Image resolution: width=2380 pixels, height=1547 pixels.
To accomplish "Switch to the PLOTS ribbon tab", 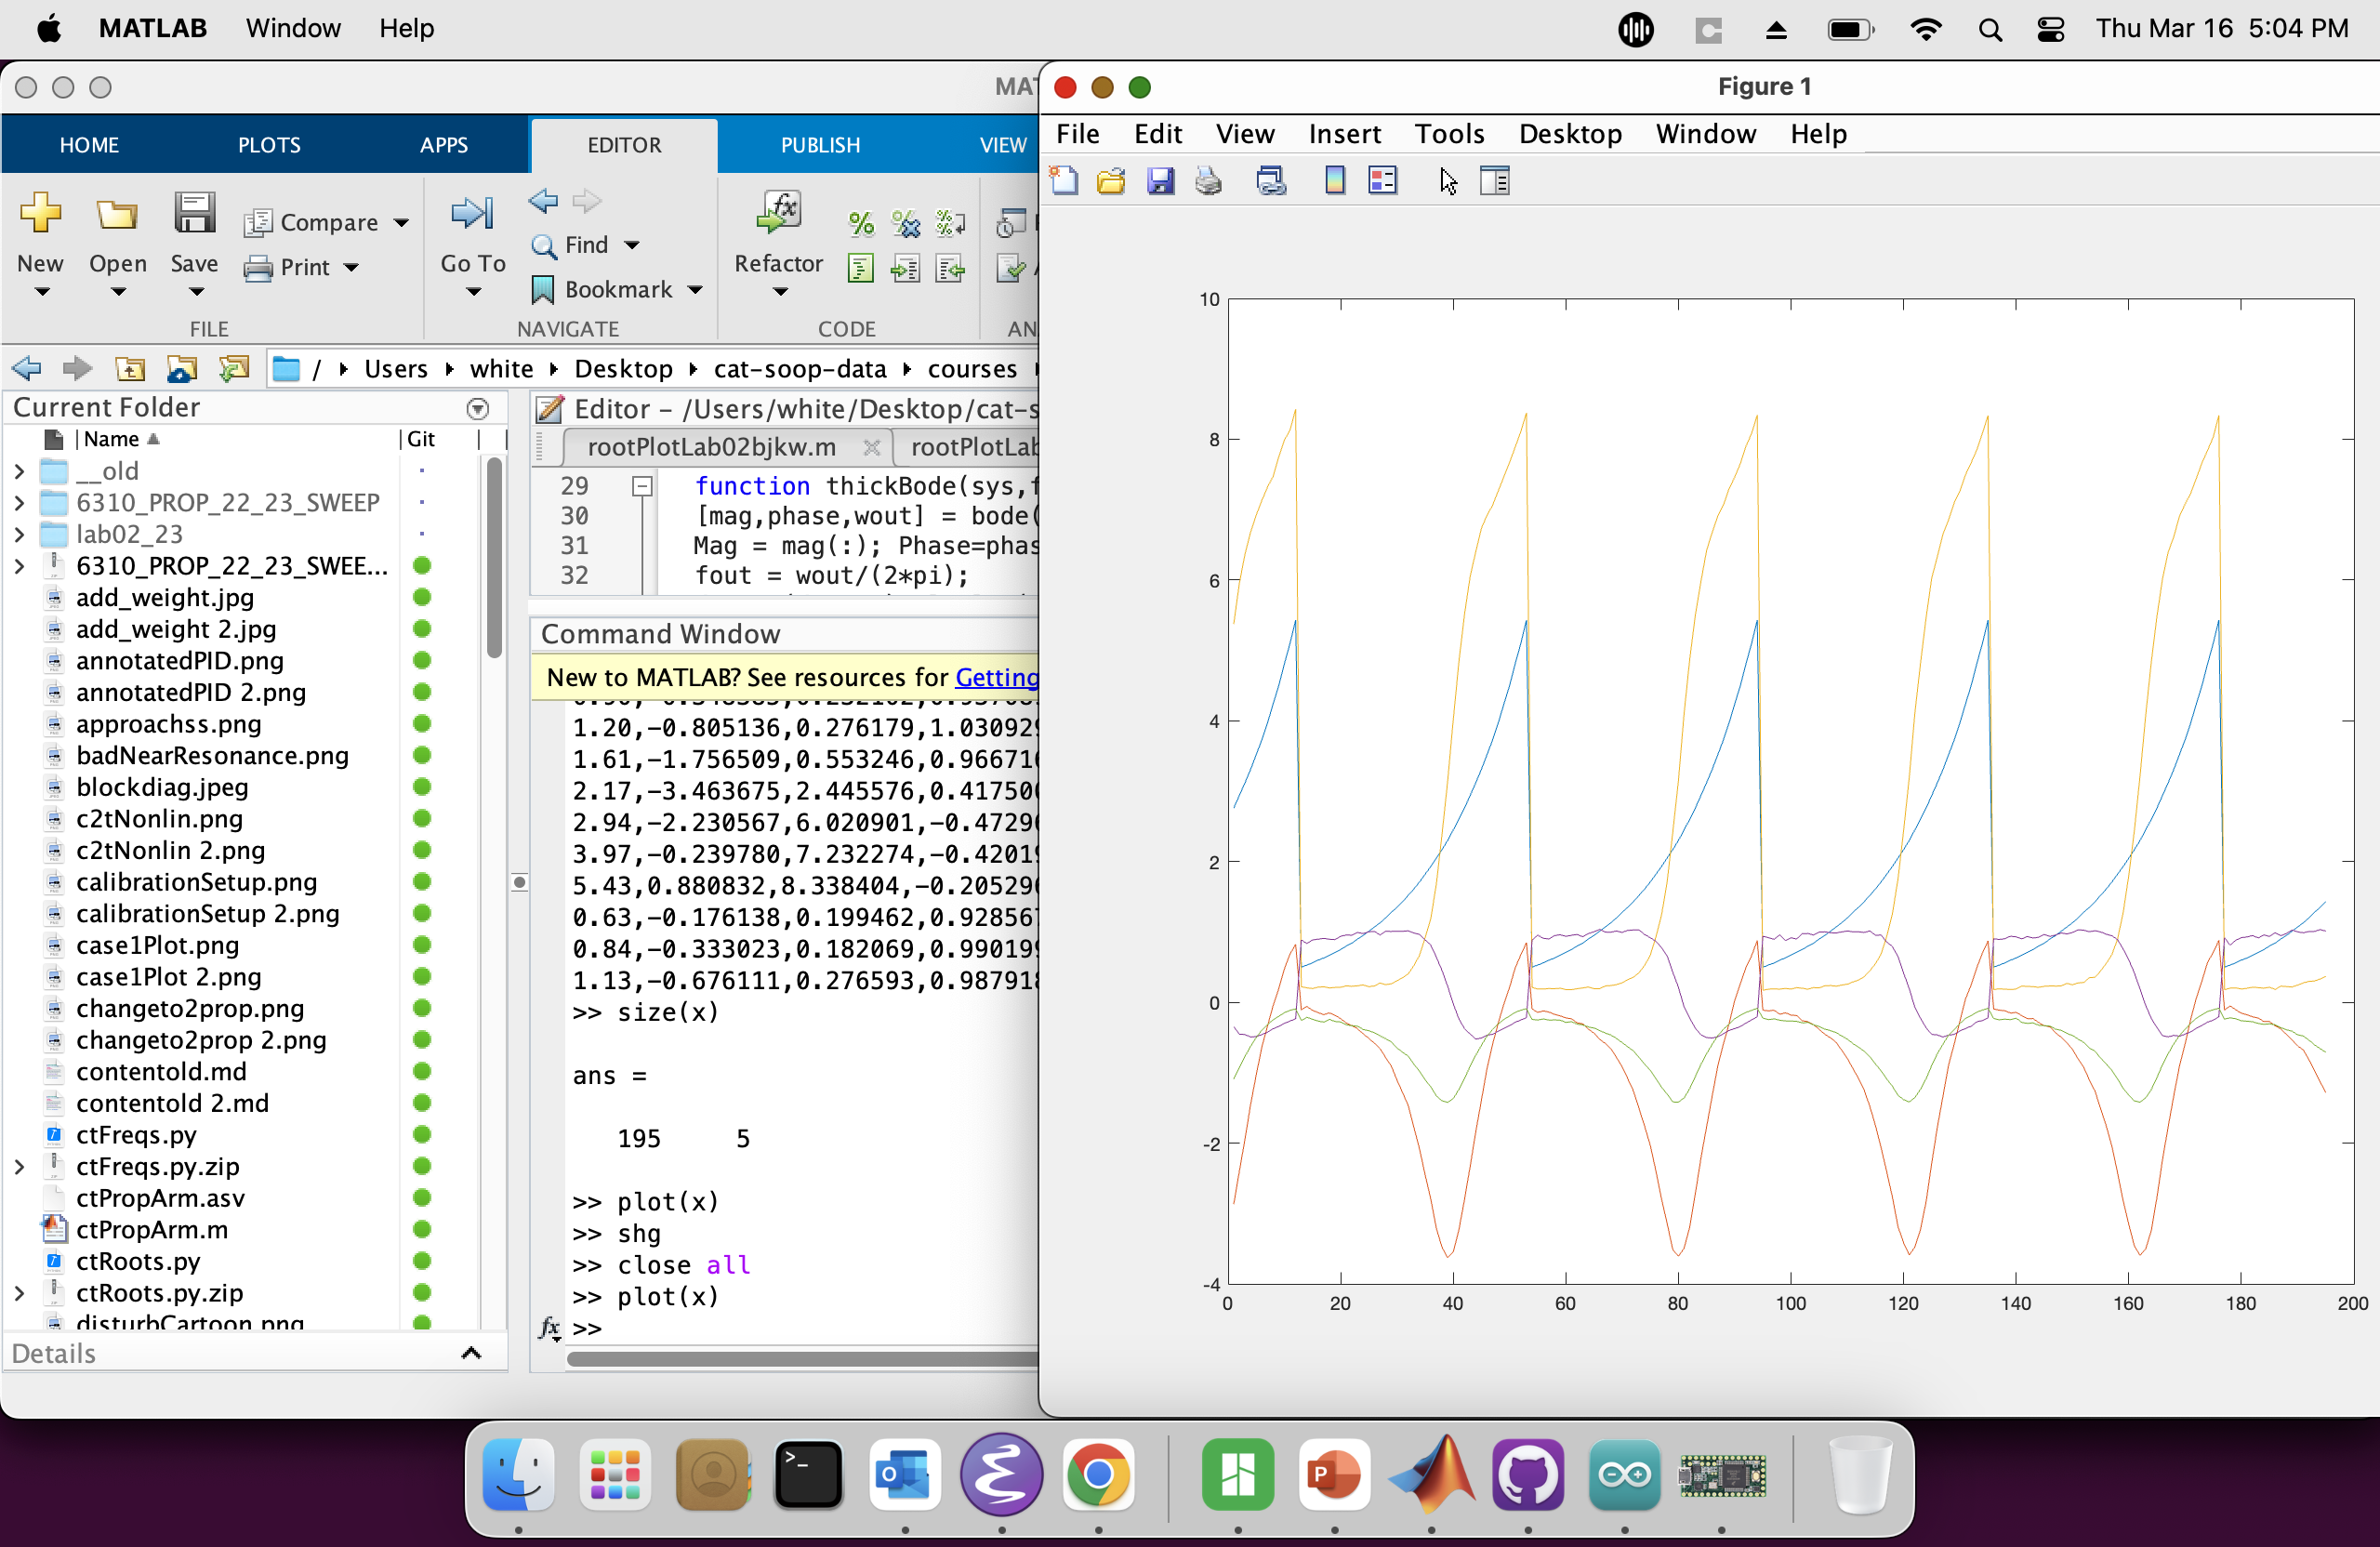I will pyautogui.click(x=269, y=145).
